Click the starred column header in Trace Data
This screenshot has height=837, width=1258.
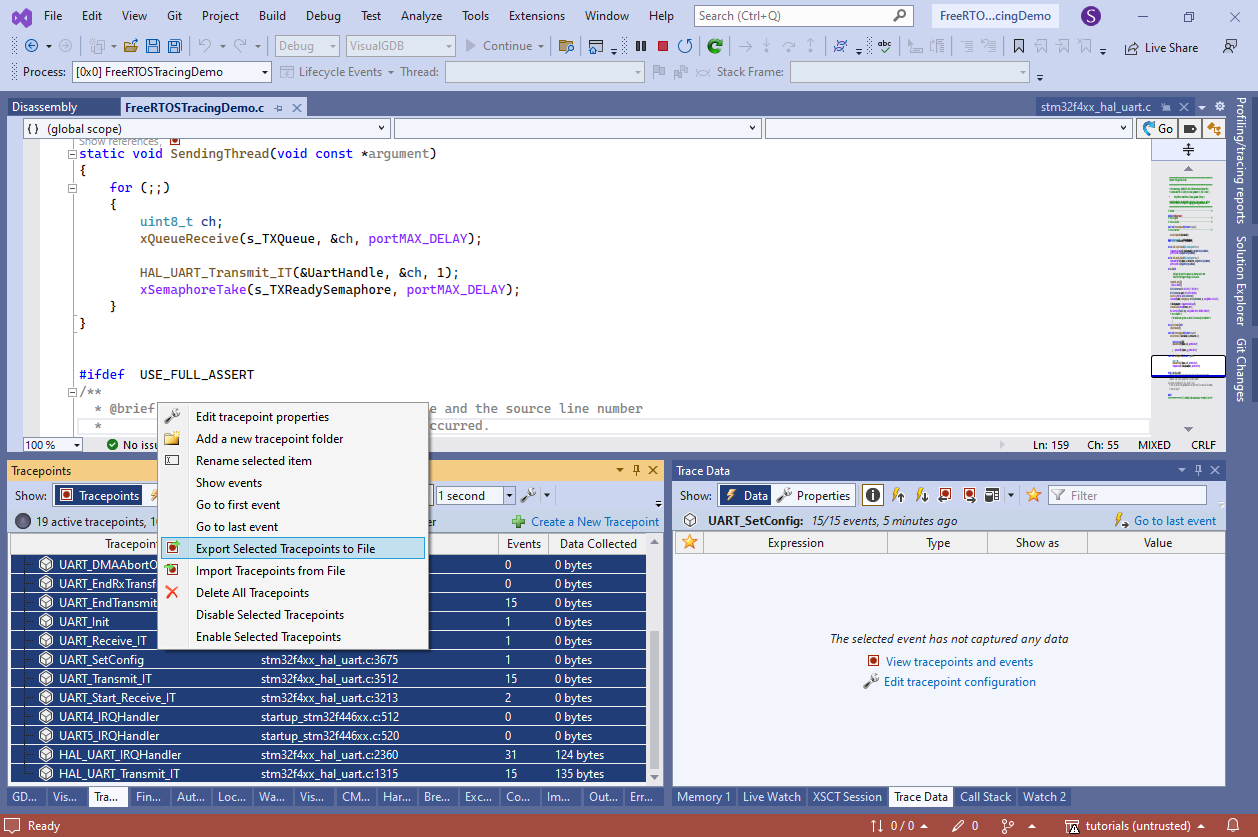(689, 543)
